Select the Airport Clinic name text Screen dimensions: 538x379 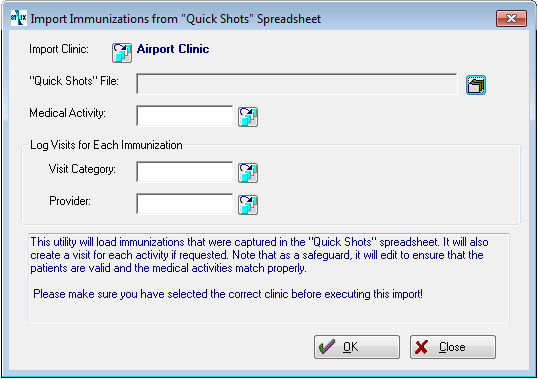pyautogui.click(x=173, y=49)
